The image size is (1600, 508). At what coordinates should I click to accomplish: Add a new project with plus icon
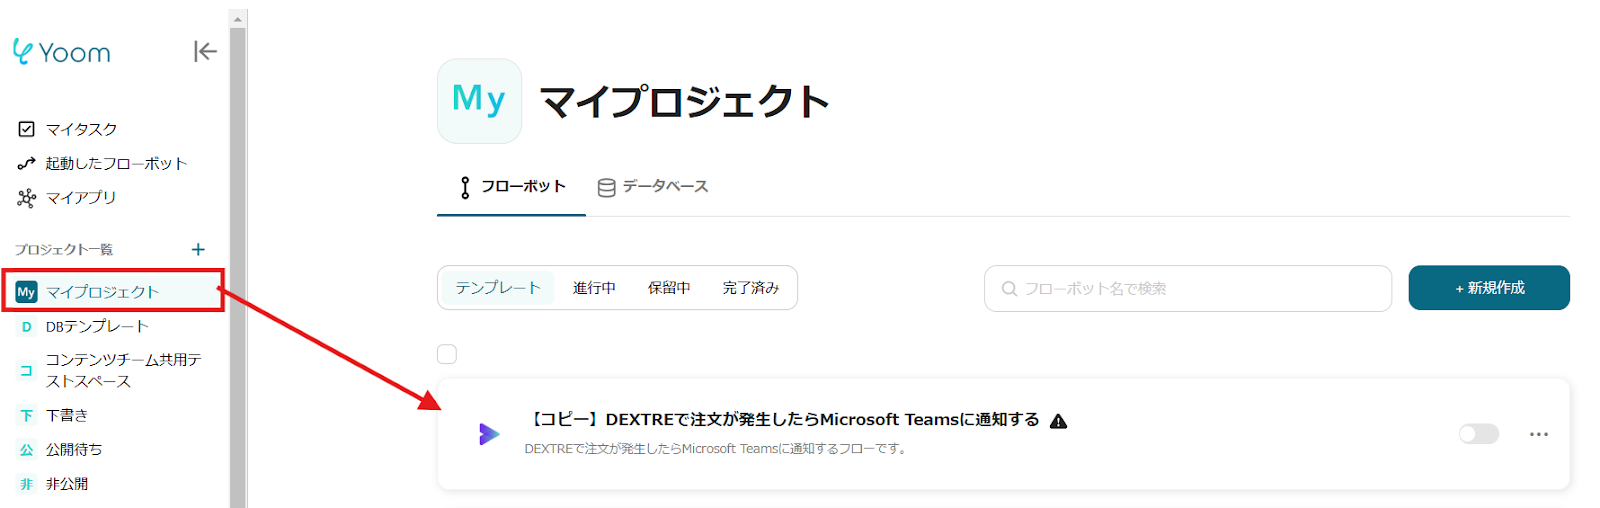coord(198,249)
